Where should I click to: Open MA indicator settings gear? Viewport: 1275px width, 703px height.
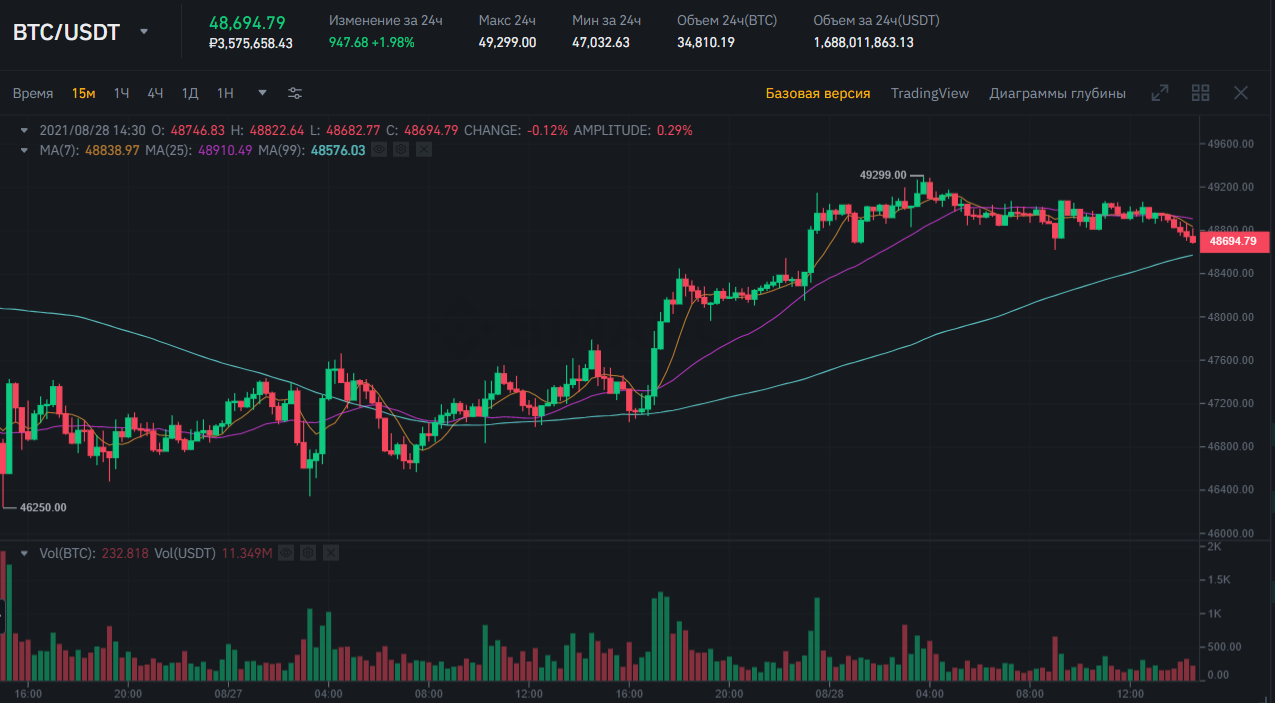[401, 150]
